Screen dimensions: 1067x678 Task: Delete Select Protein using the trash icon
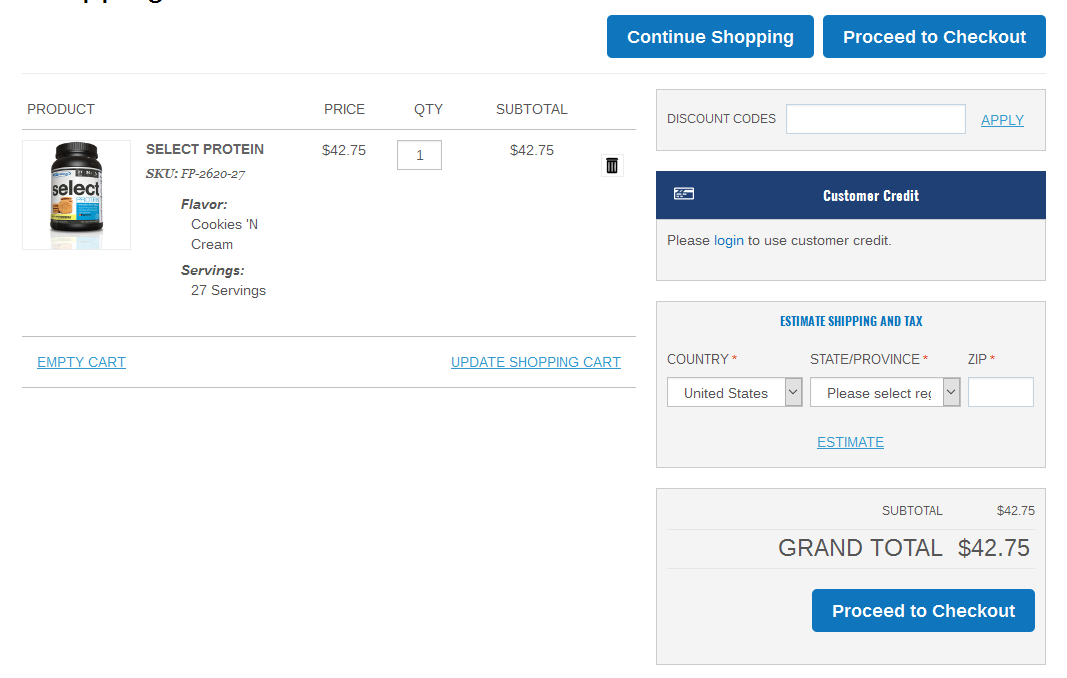pos(612,165)
